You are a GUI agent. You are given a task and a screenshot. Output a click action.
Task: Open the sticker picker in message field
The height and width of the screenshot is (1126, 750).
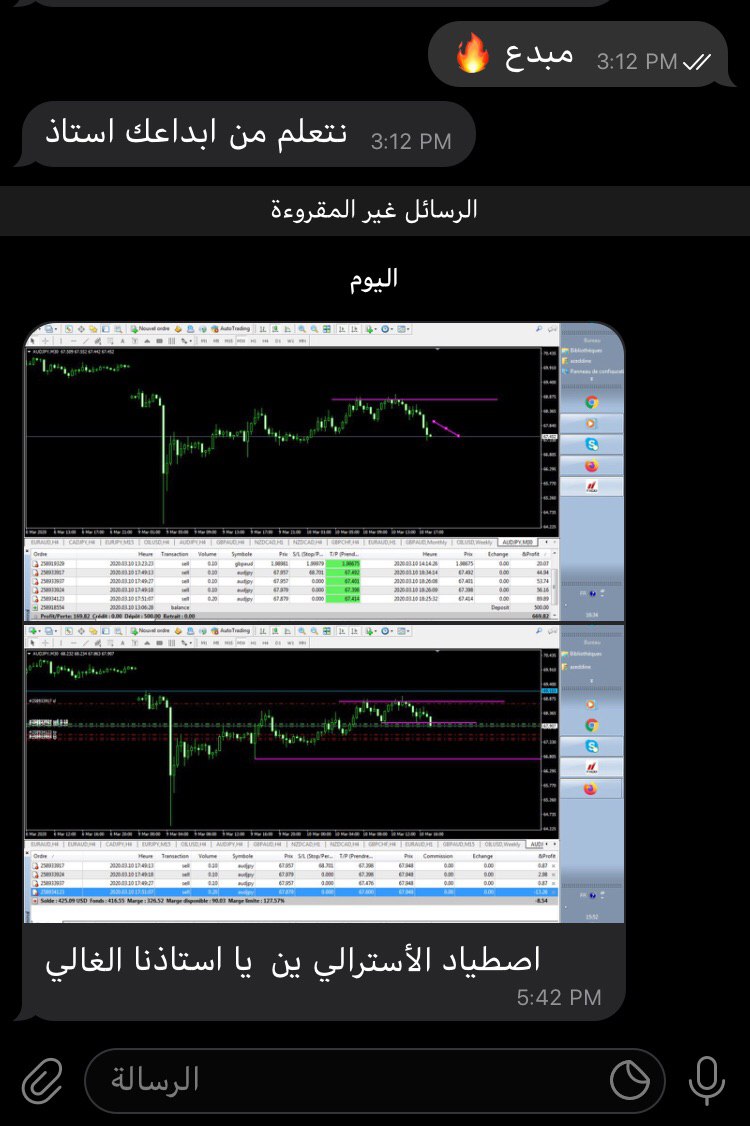[630, 1080]
